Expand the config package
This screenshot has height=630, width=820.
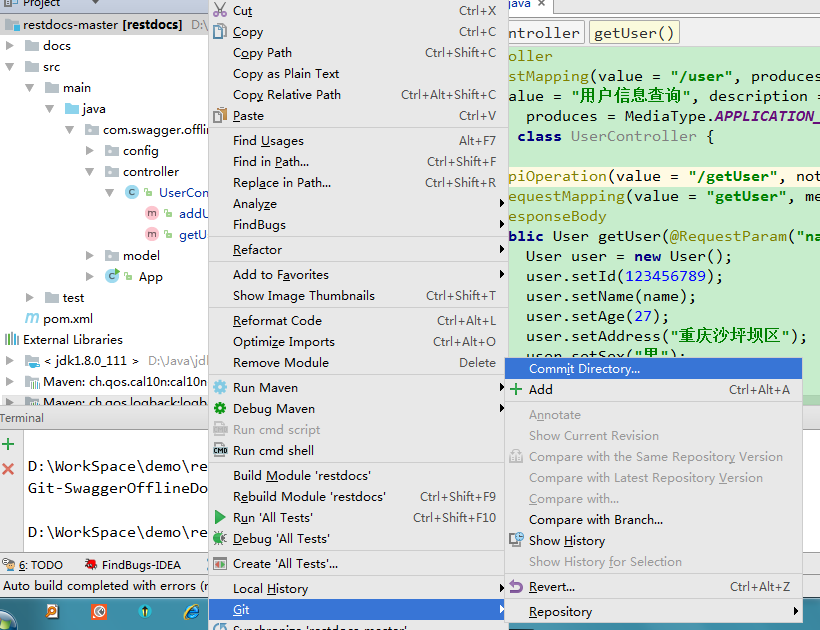89,151
